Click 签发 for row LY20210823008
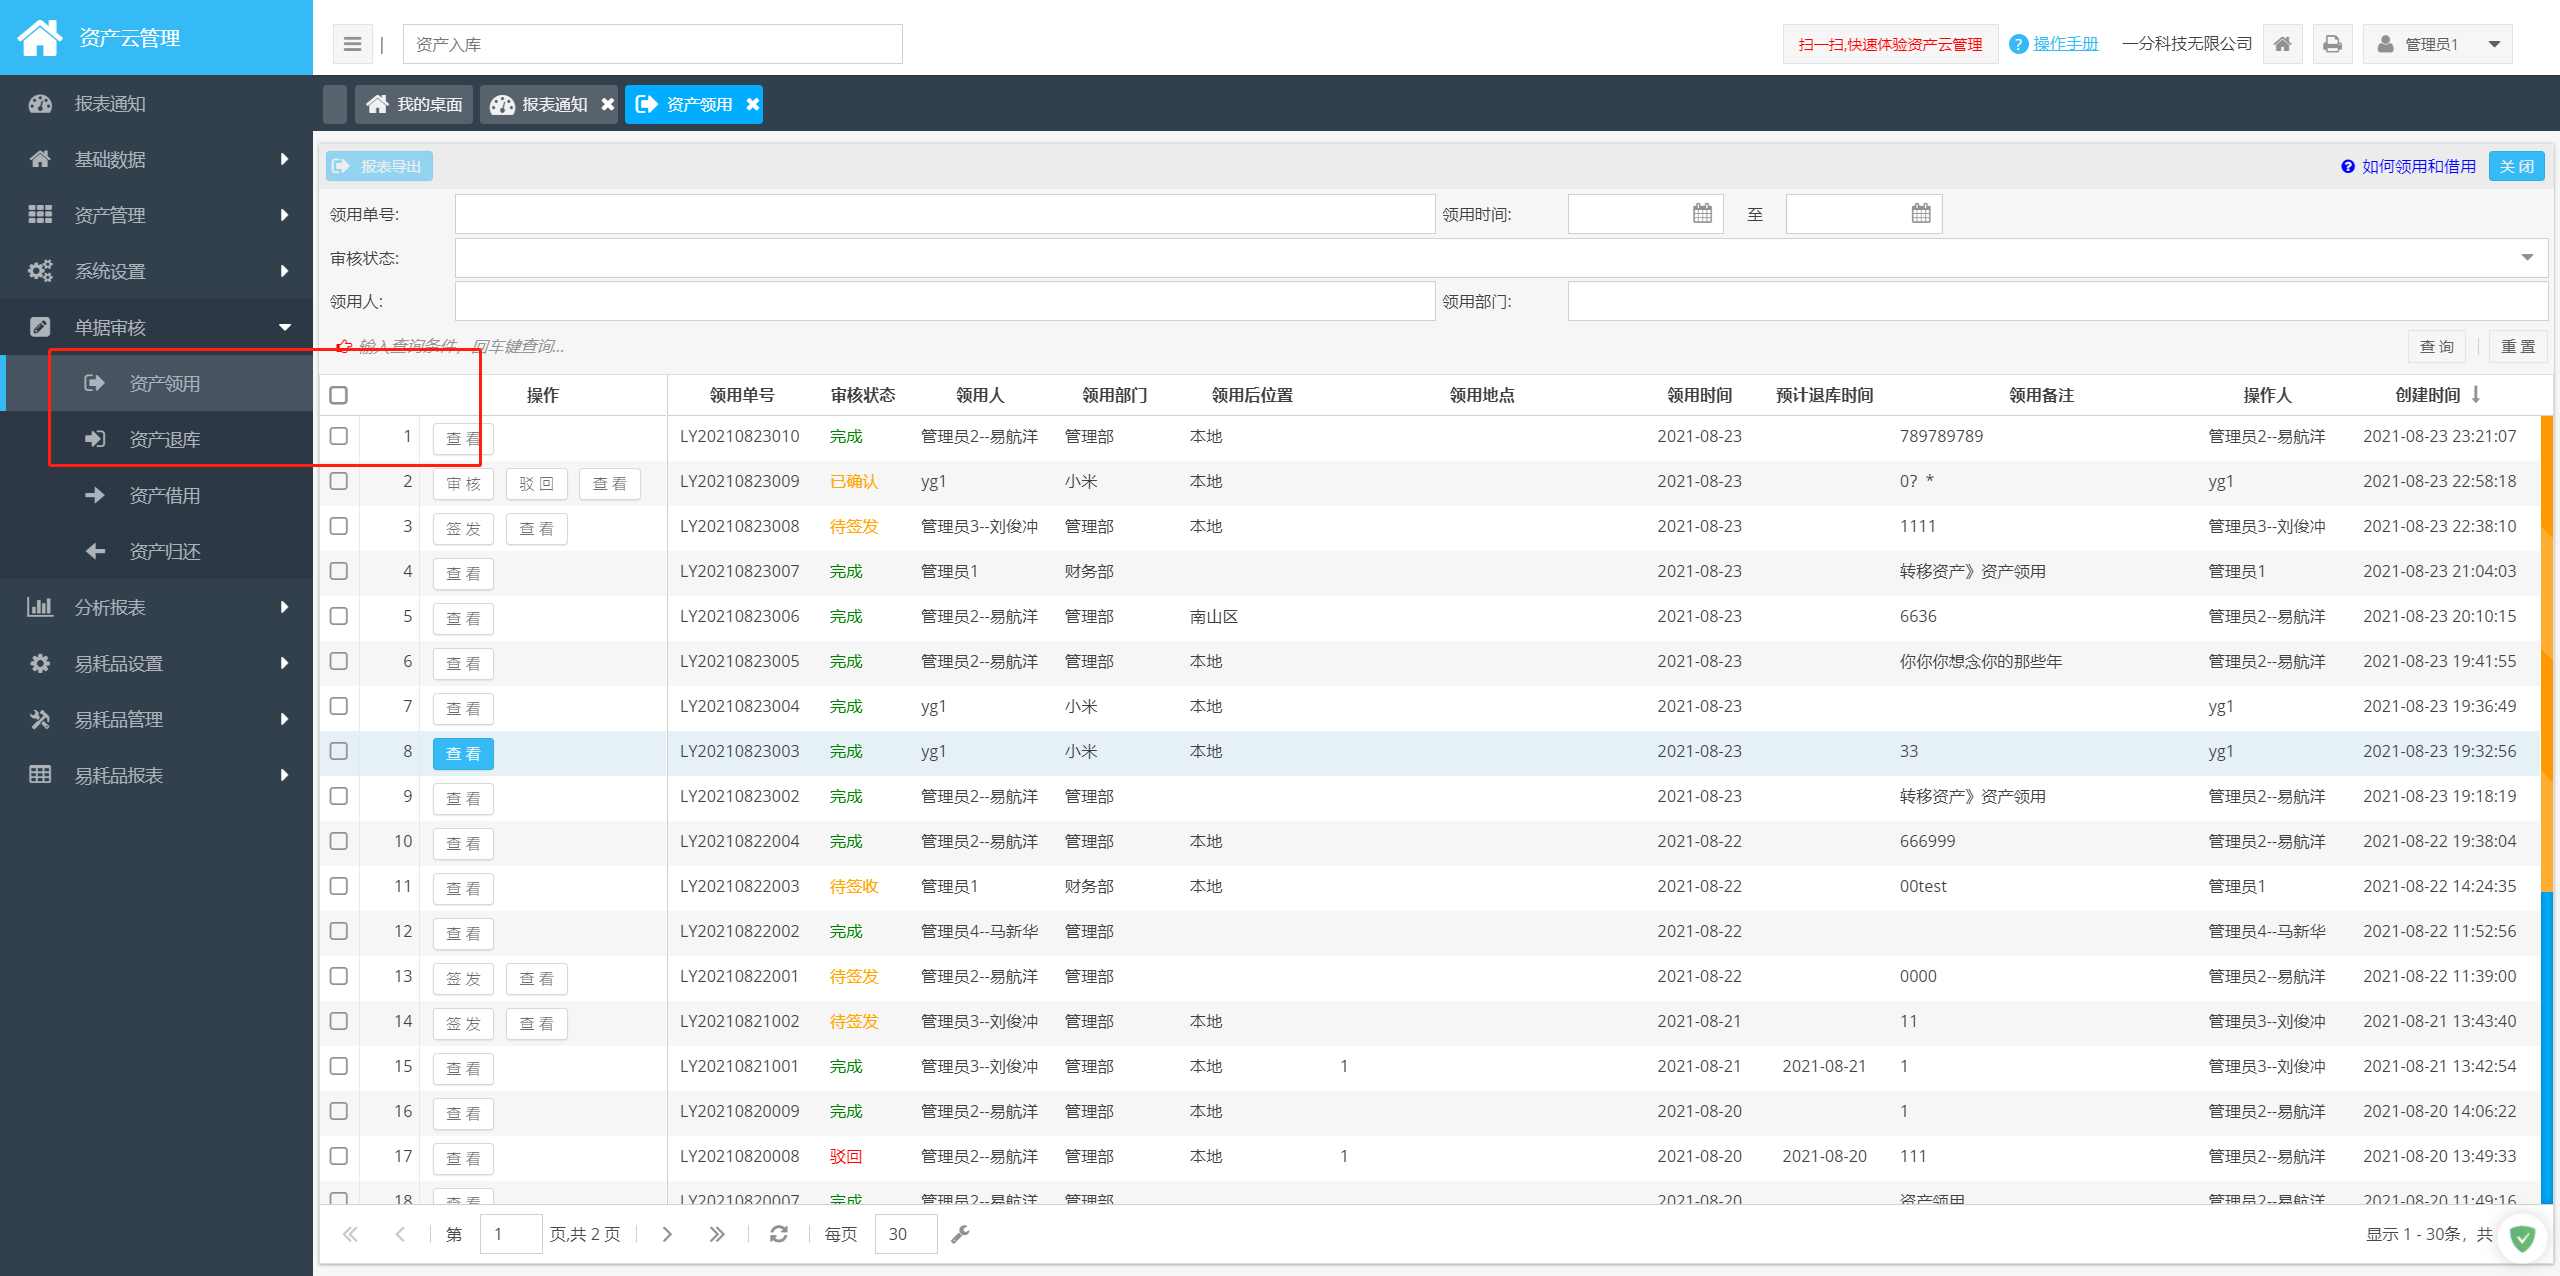The width and height of the screenshot is (2560, 1276). click(463, 529)
